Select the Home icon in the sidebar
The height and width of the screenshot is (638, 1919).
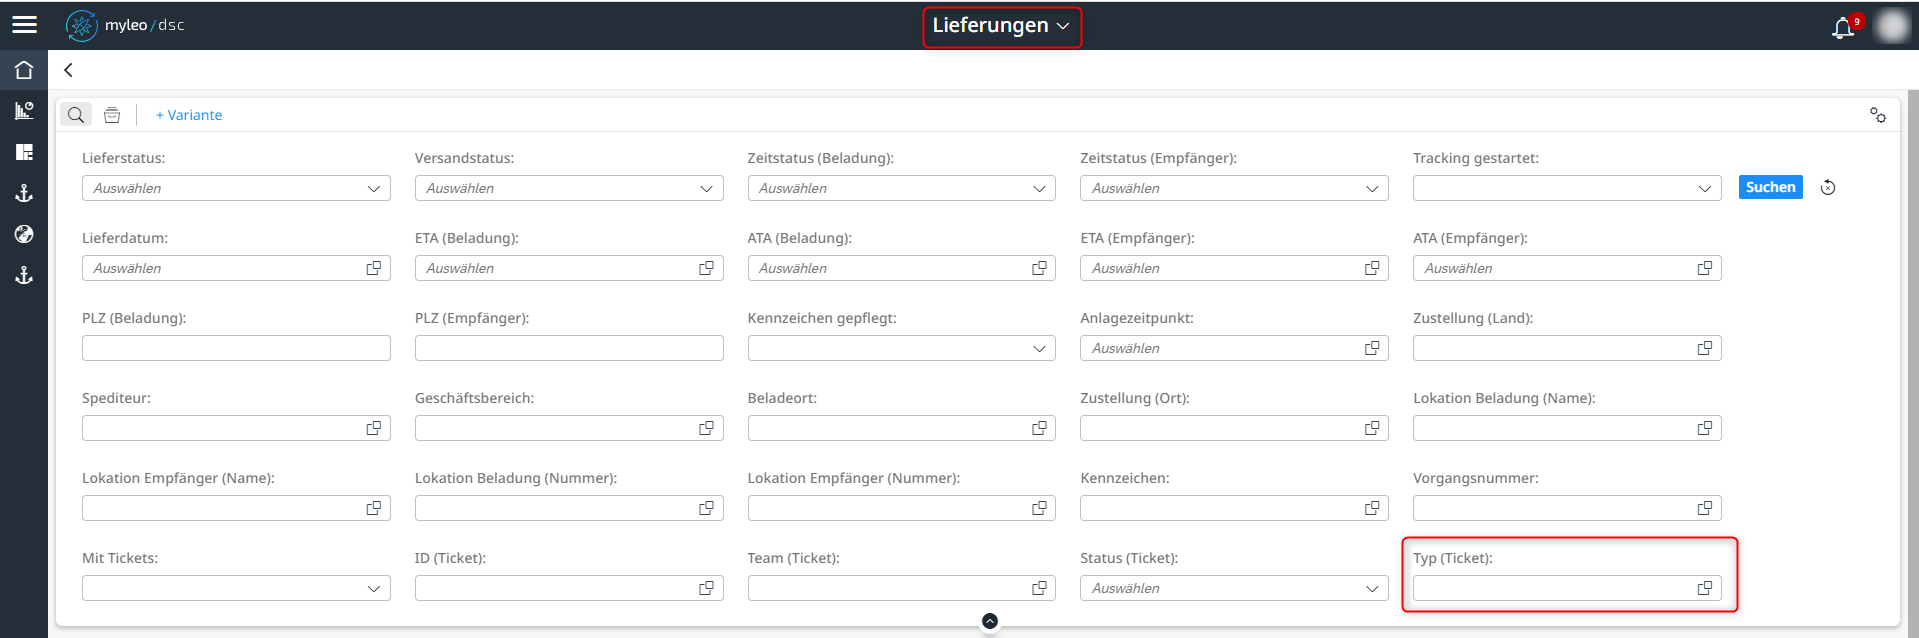pos(24,68)
